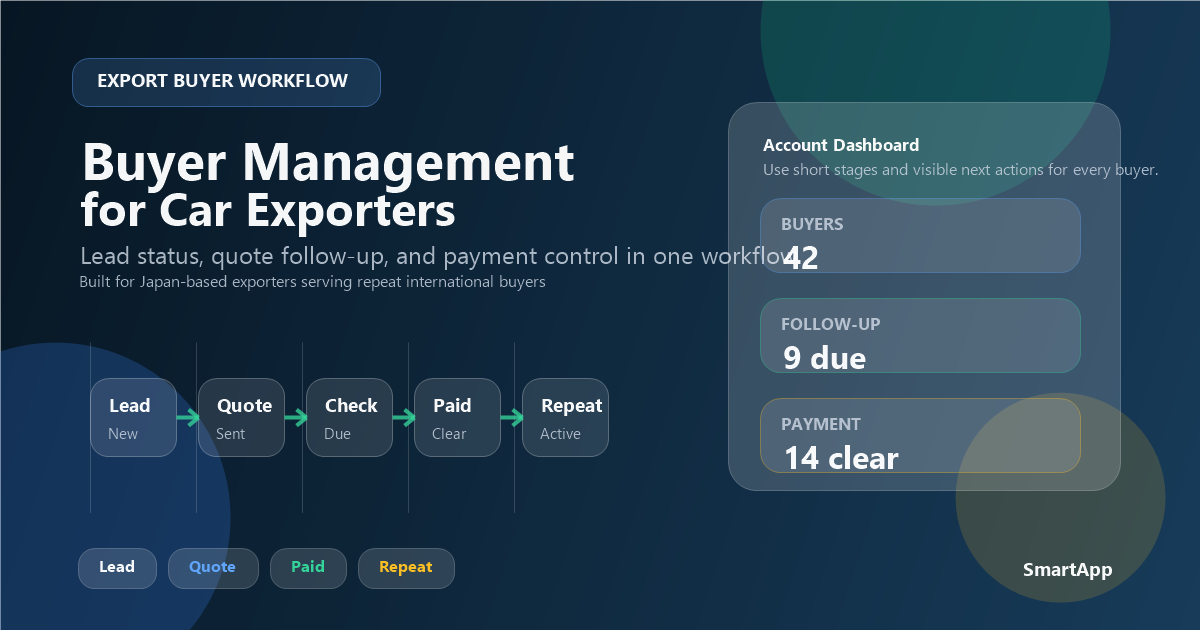
Task: Click the SmartApp logo text
Action: tap(1067, 569)
